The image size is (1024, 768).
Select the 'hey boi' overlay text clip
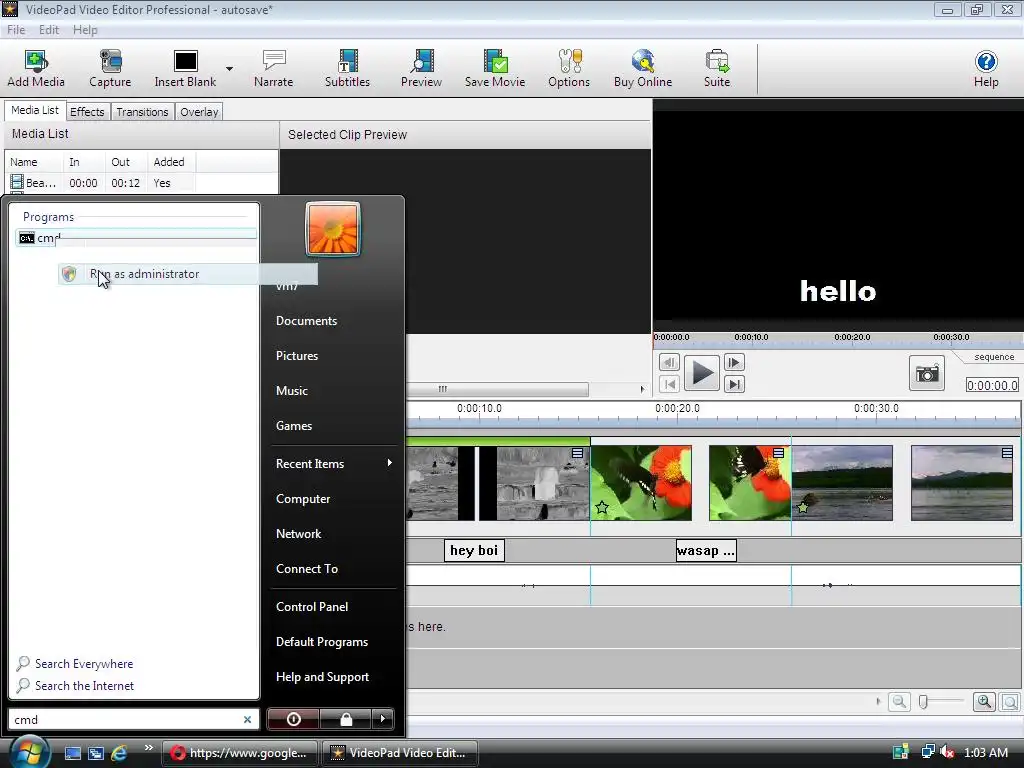474,551
